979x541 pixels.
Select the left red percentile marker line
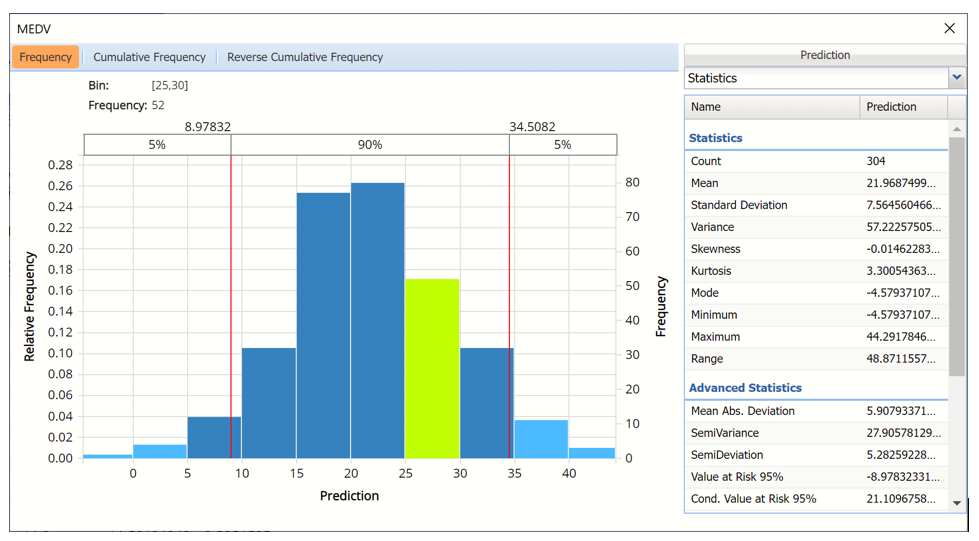[231, 300]
